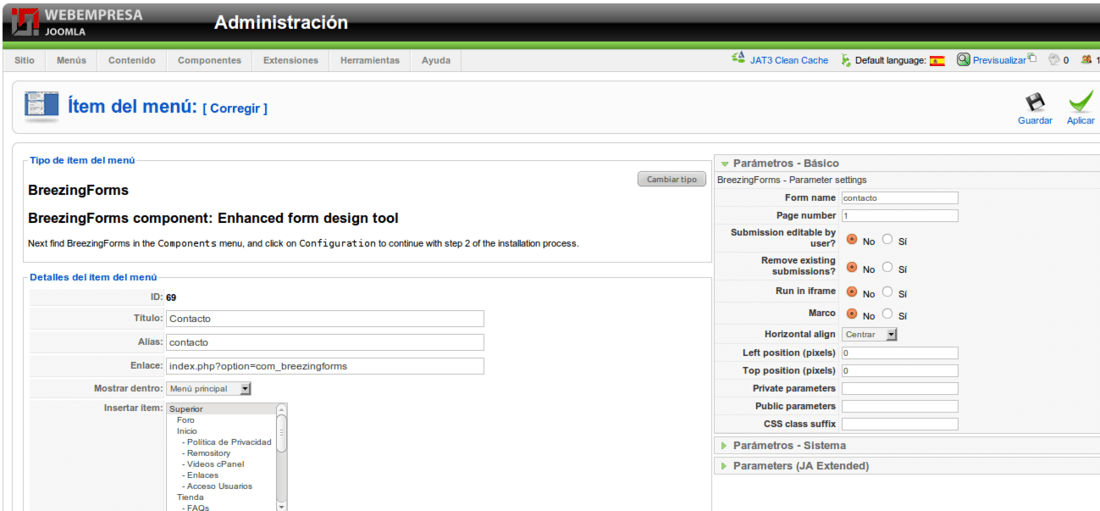Set Submission editable by user to No

pos(852,239)
